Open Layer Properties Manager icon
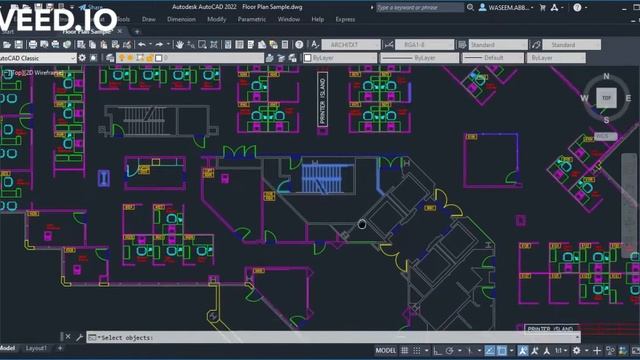This screenshot has height=360, width=640. pyautogui.click(x=110, y=58)
